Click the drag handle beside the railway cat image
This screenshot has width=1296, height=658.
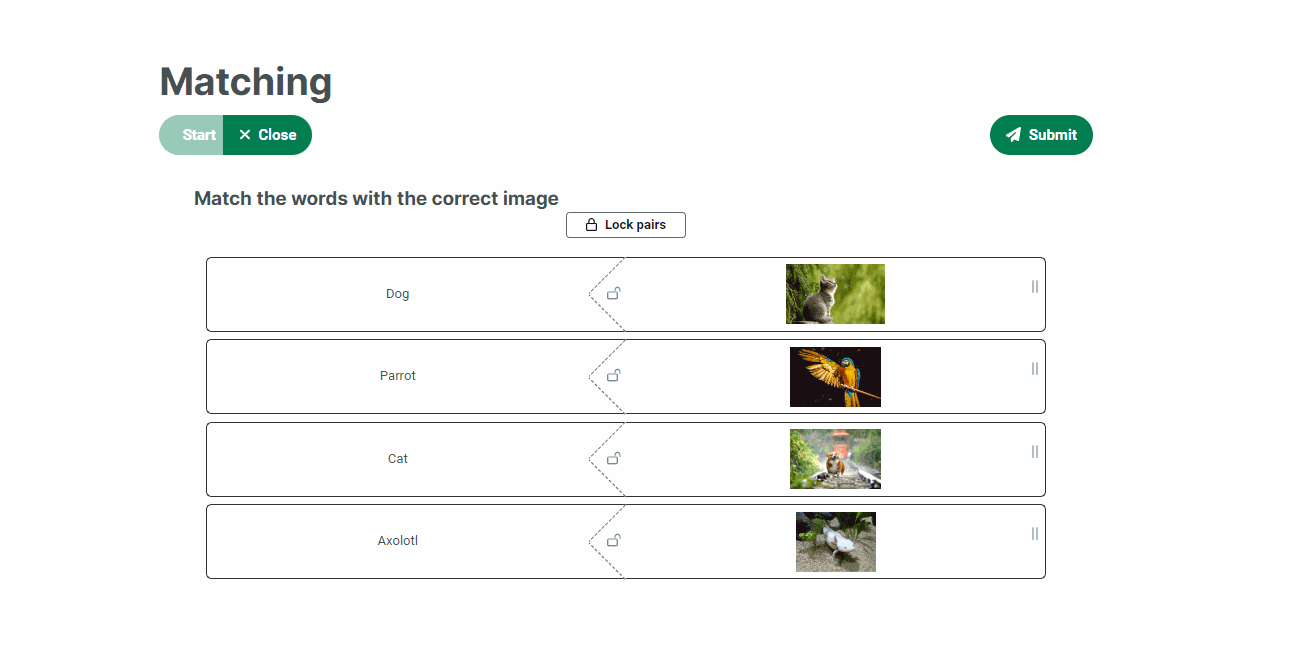(1034, 452)
